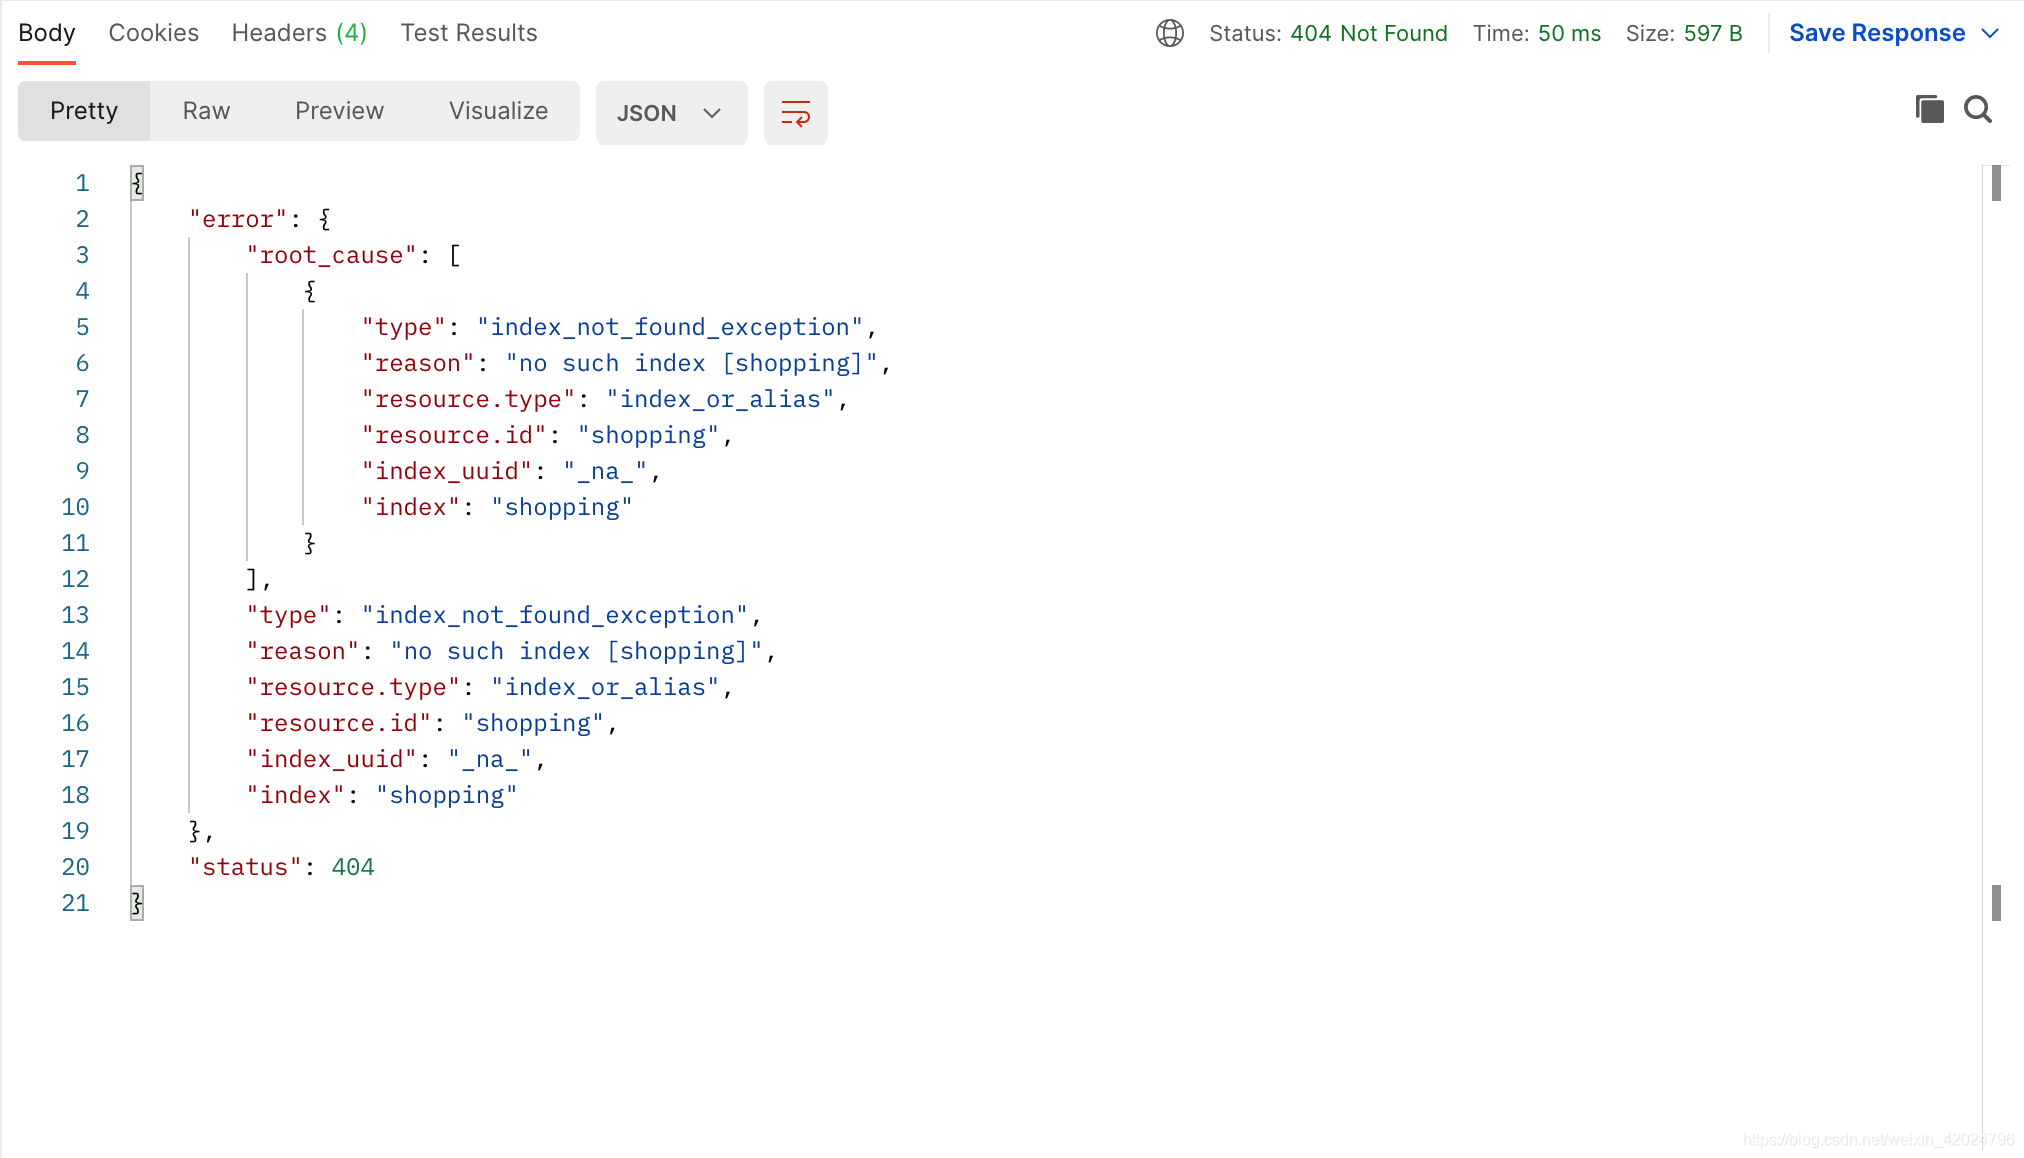The height and width of the screenshot is (1158, 2024).
Task: Select the Pretty view
Action: (84, 111)
